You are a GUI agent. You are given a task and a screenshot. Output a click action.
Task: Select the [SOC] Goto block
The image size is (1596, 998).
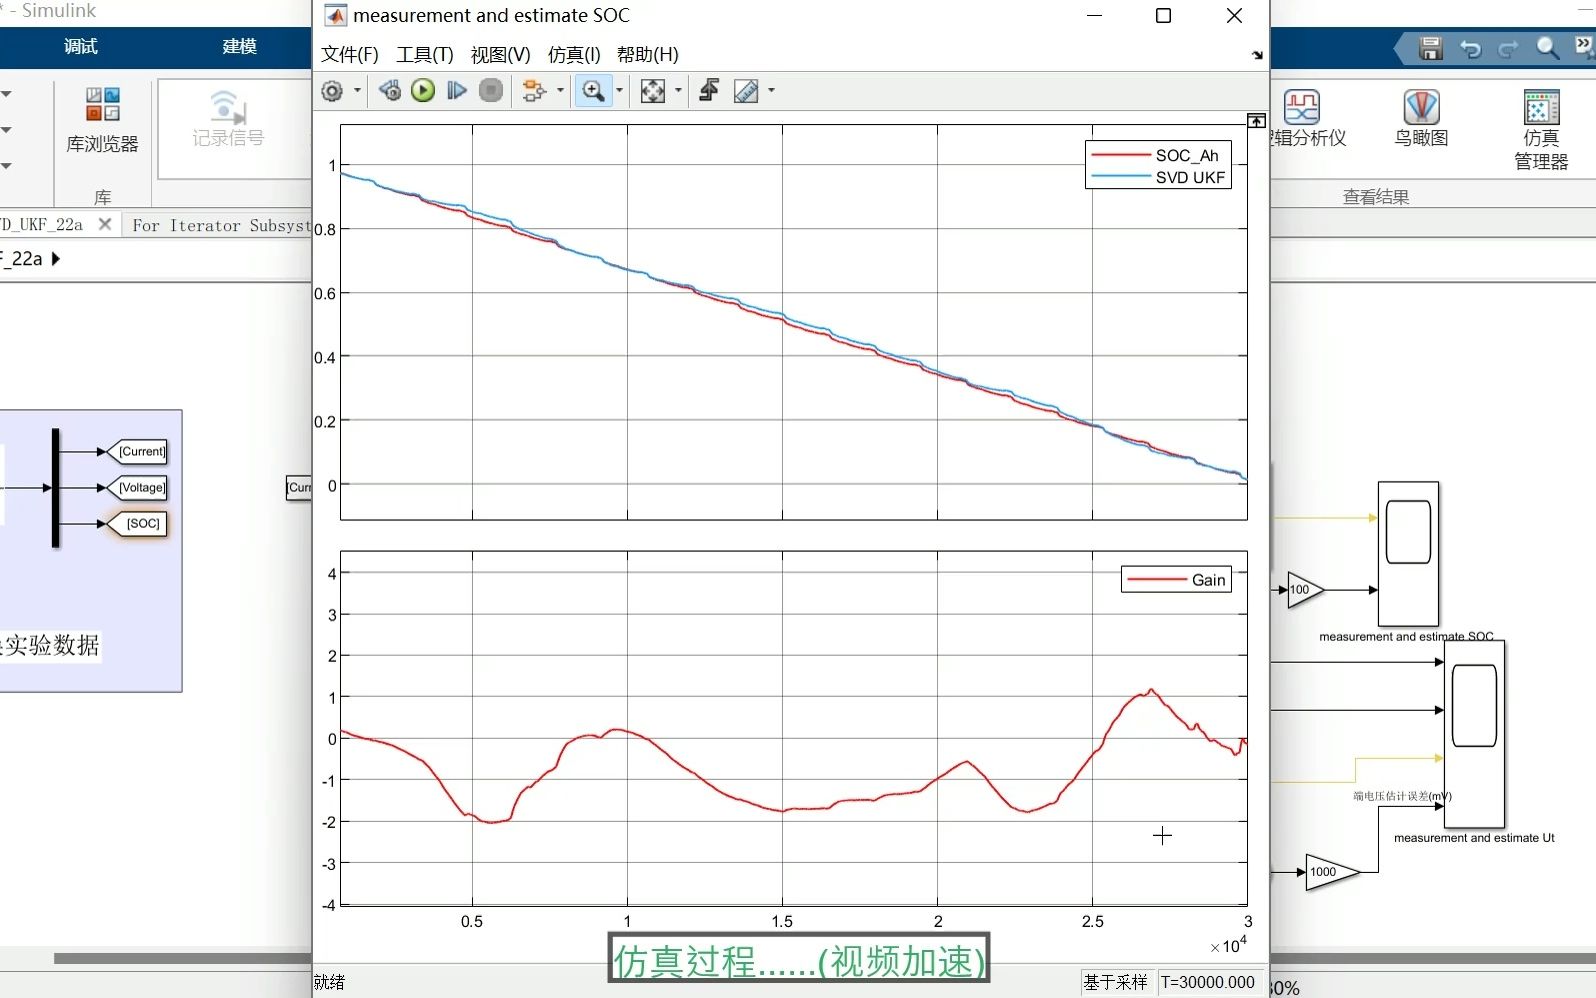[138, 524]
